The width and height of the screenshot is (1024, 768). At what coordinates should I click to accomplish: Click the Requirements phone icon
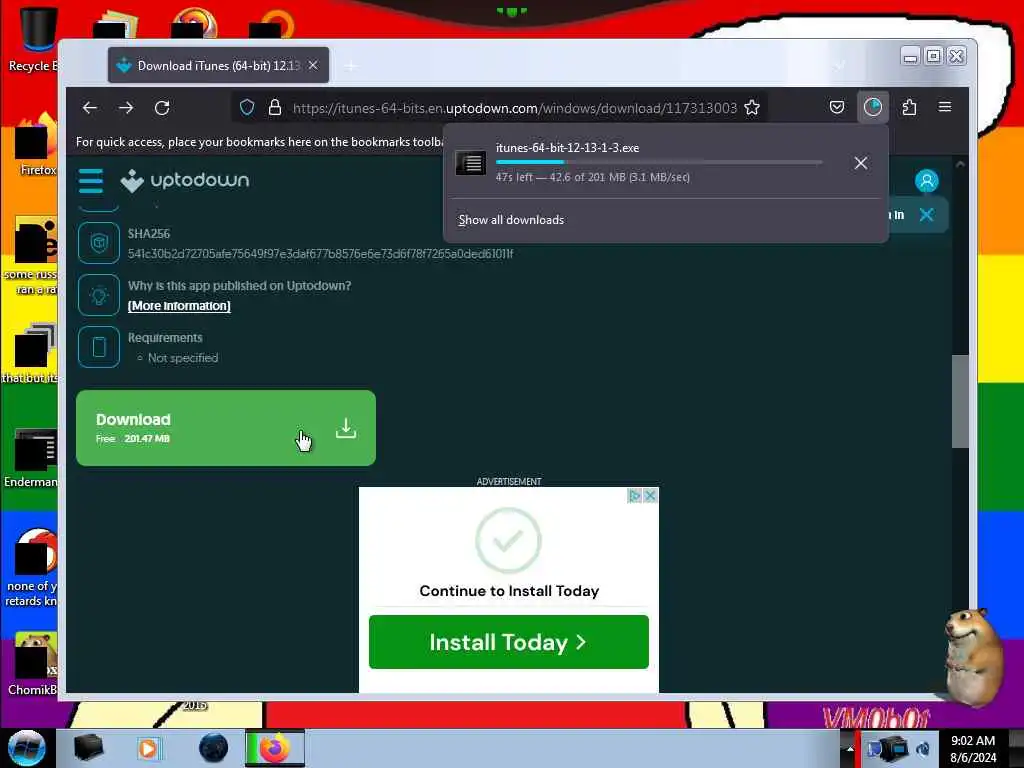tap(99, 347)
